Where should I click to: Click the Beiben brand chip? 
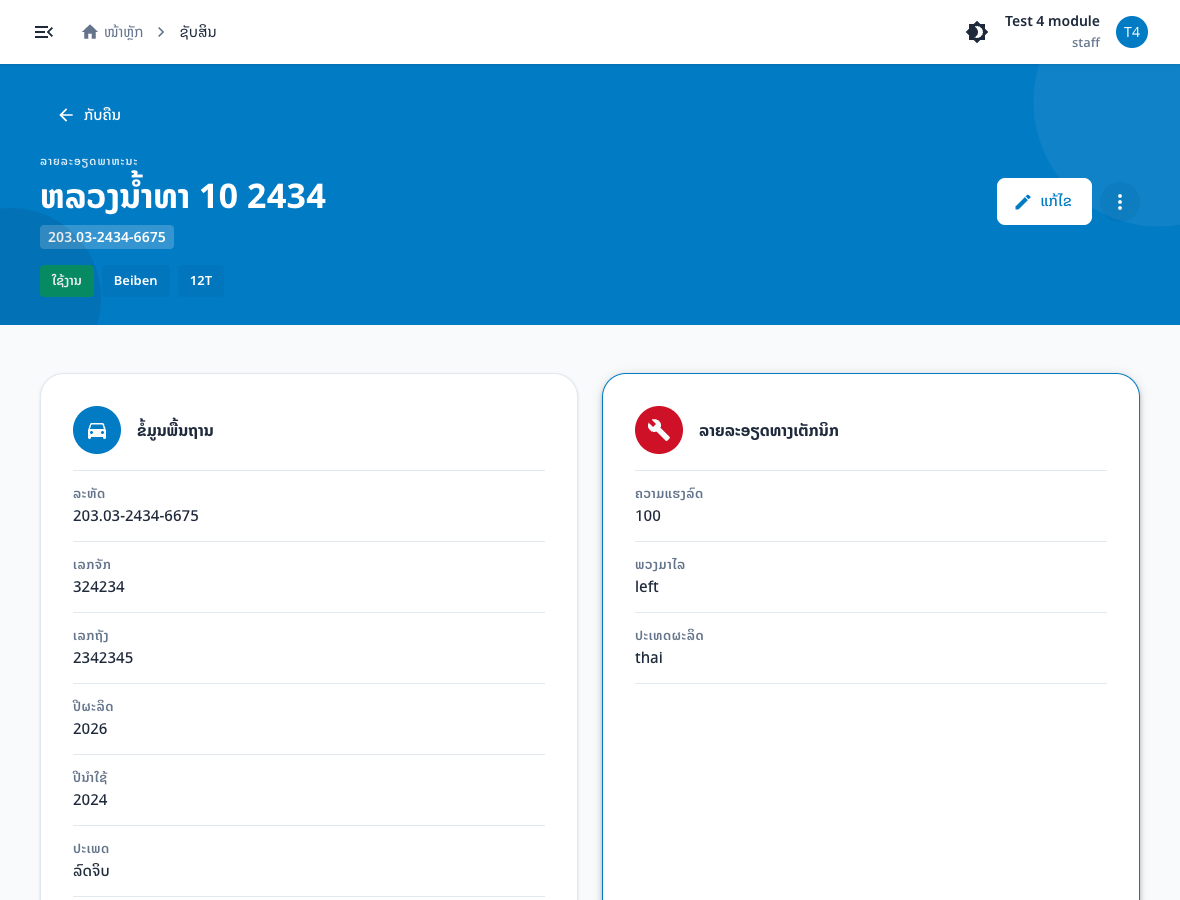[135, 281]
